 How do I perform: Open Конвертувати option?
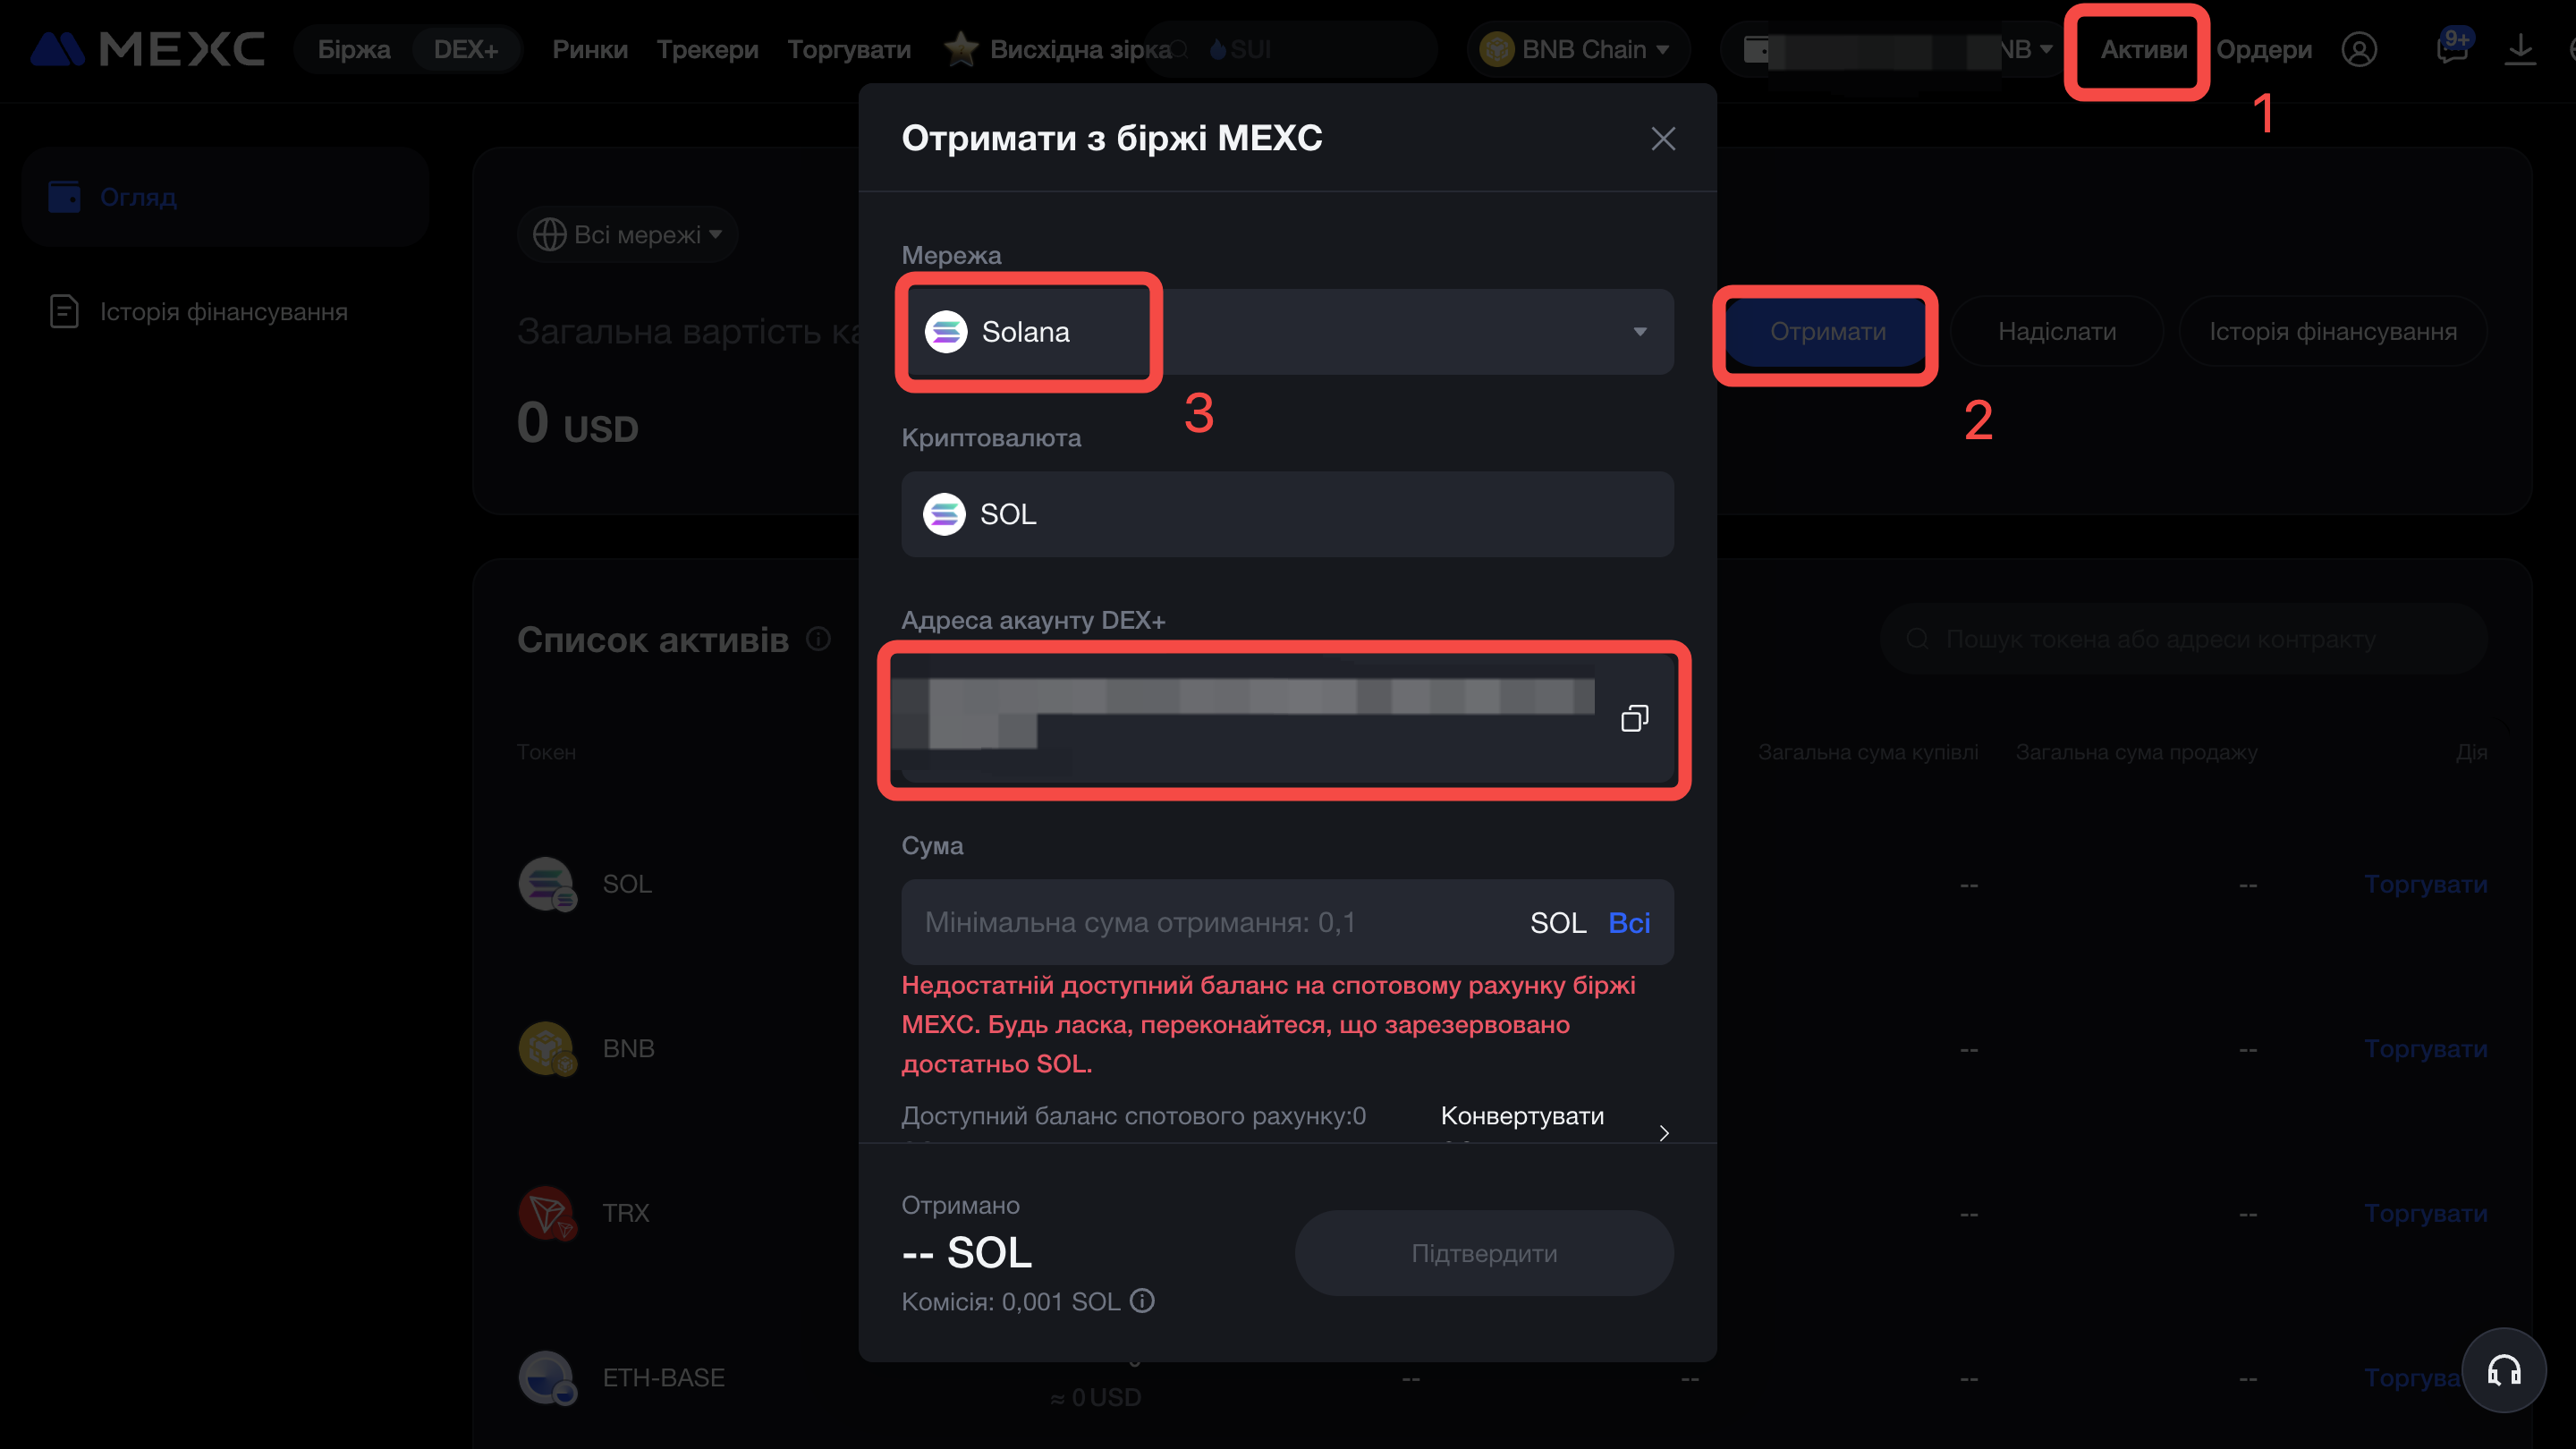click(x=1522, y=1116)
